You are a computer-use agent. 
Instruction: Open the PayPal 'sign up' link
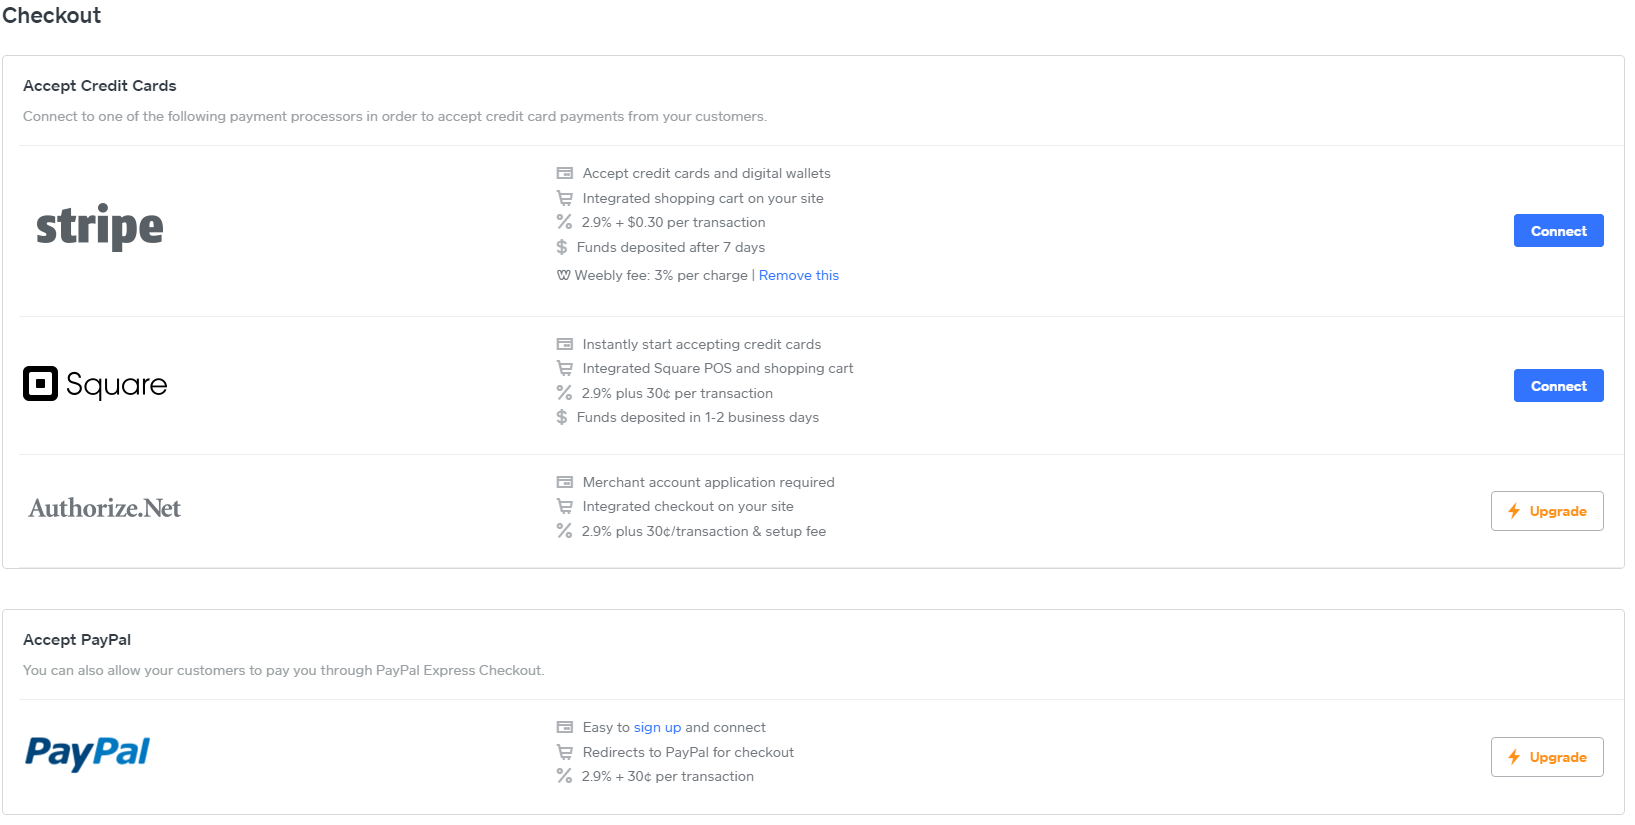coord(657,727)
